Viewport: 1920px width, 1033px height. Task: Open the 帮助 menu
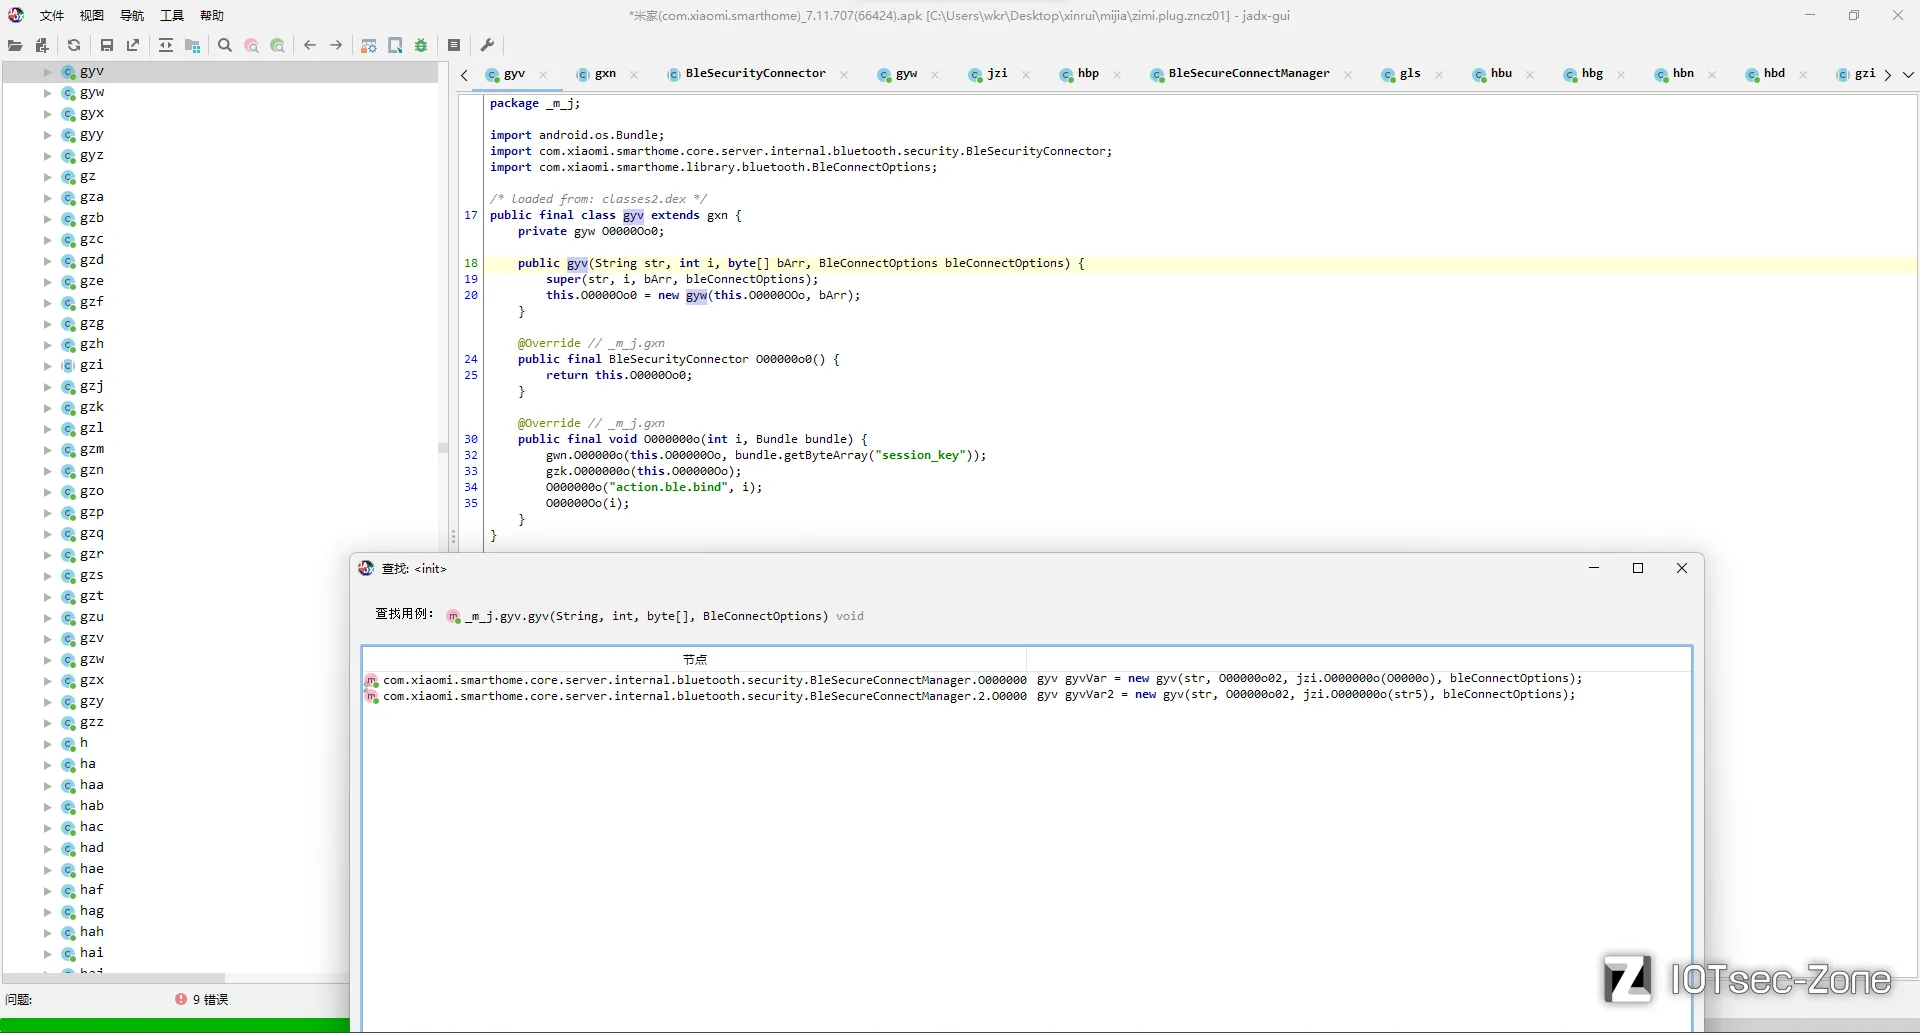pos(212,15)
